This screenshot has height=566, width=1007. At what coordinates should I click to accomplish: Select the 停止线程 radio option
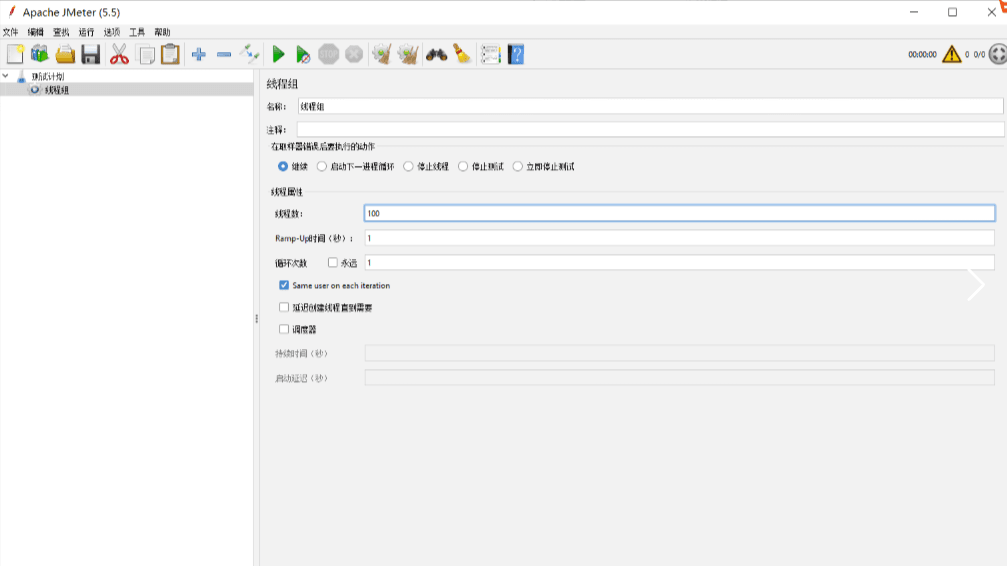pos(408,167)
